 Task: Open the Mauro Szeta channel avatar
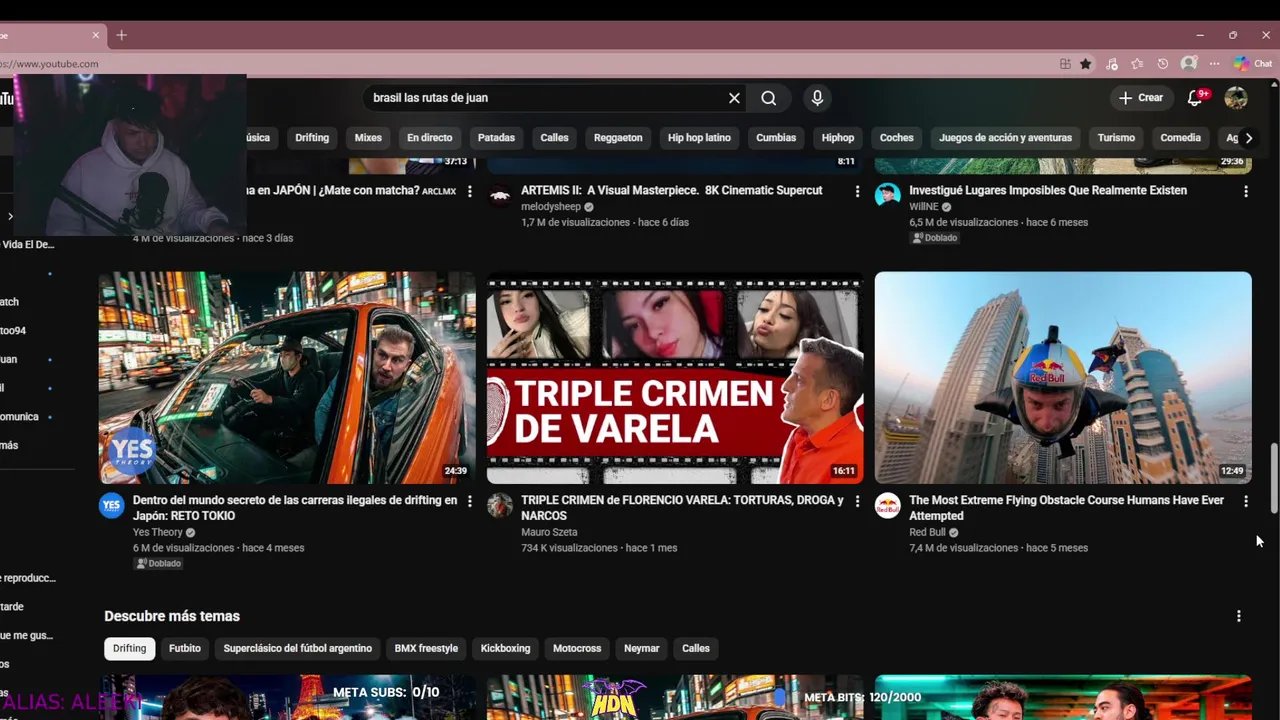click(x=500, y=505)
